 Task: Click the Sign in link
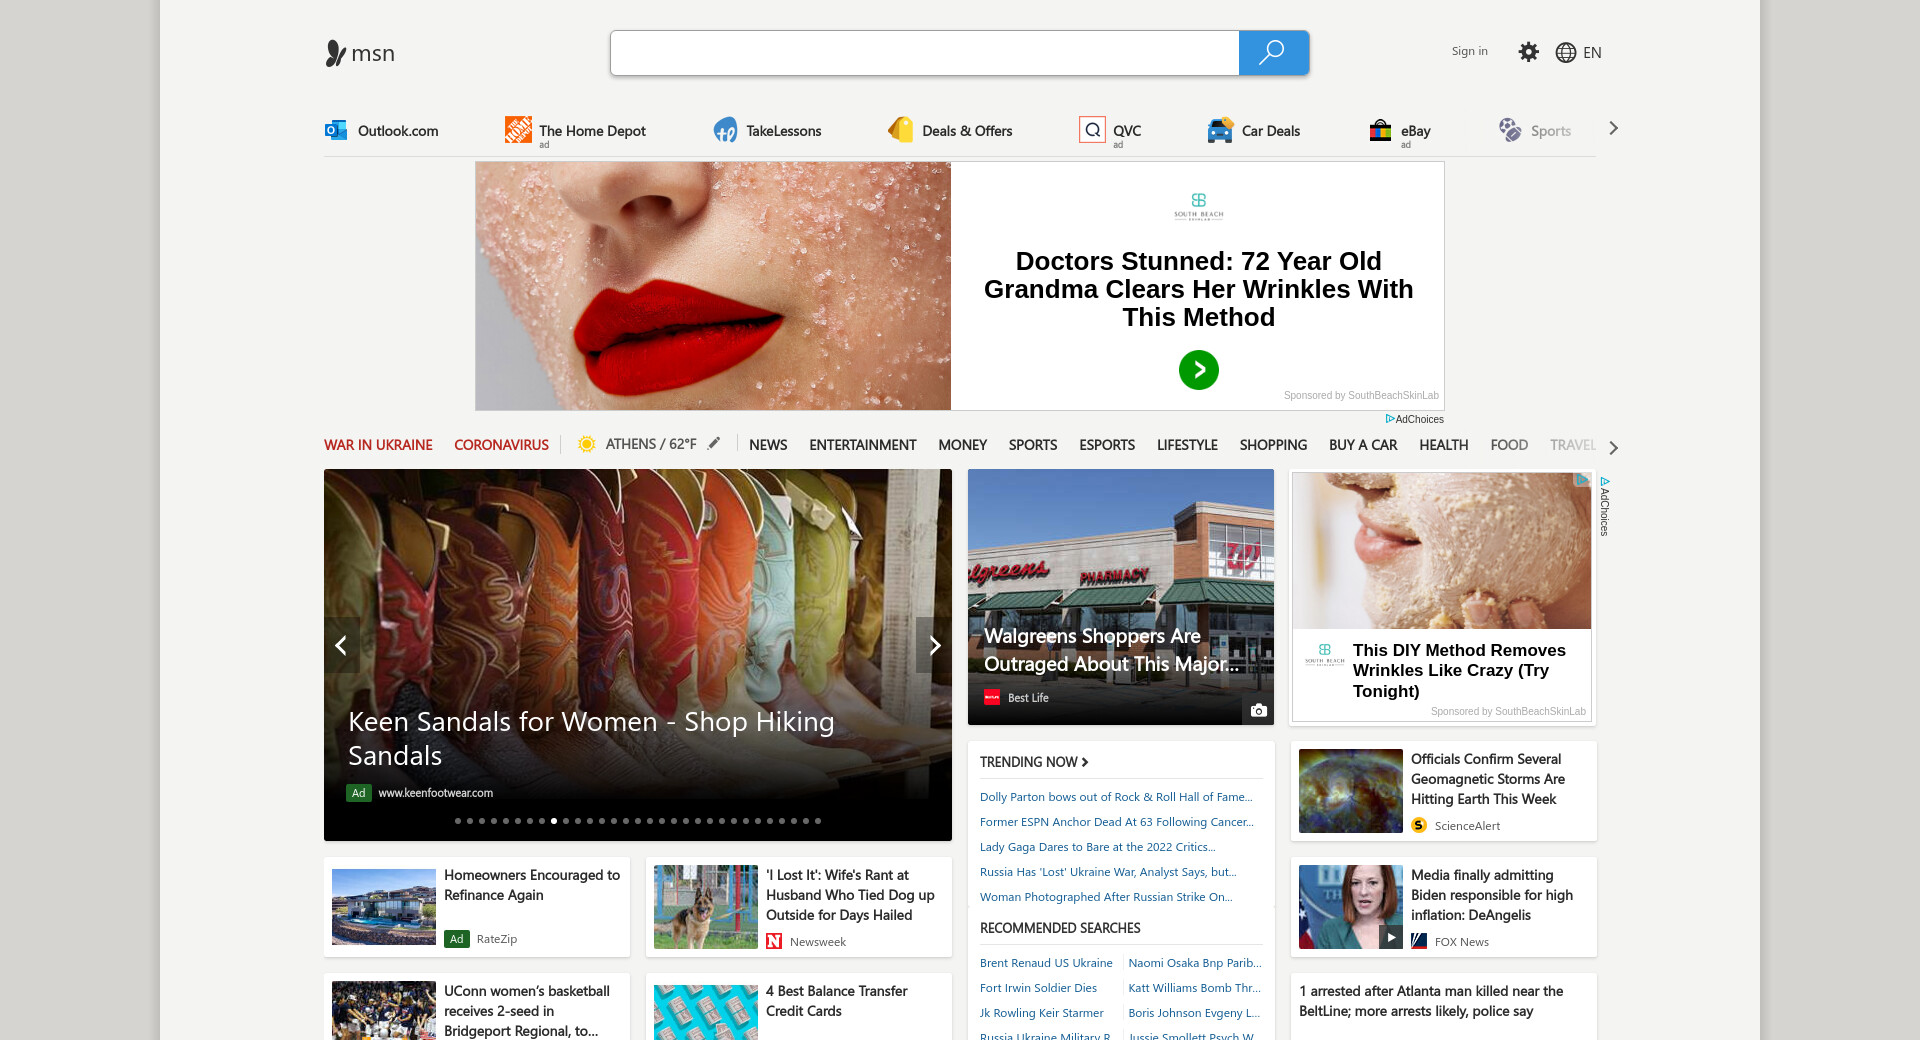tap(1469, 51)
